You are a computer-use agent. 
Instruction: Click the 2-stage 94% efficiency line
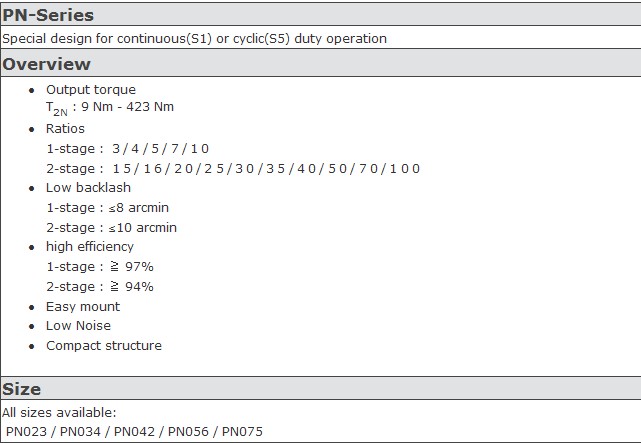100,287
